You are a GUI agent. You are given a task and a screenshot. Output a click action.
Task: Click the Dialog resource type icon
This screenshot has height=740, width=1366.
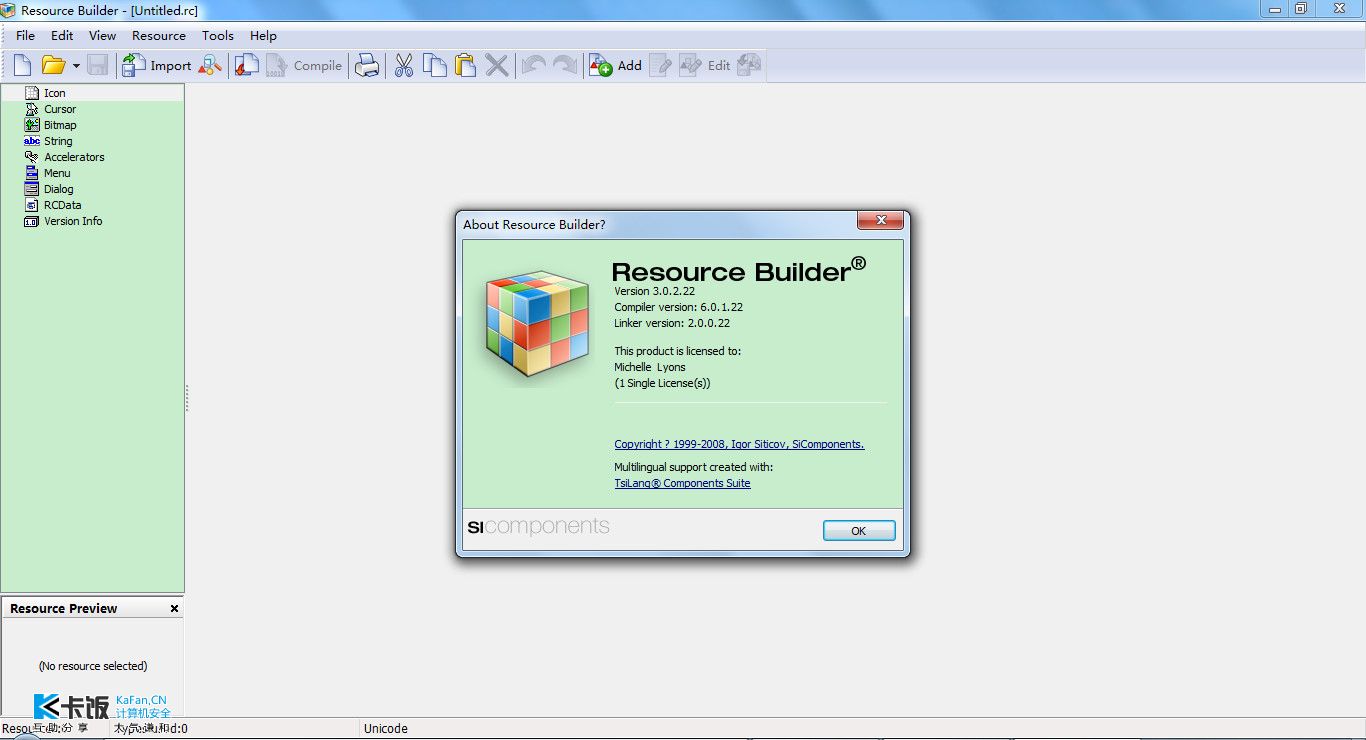coord(32,189)
